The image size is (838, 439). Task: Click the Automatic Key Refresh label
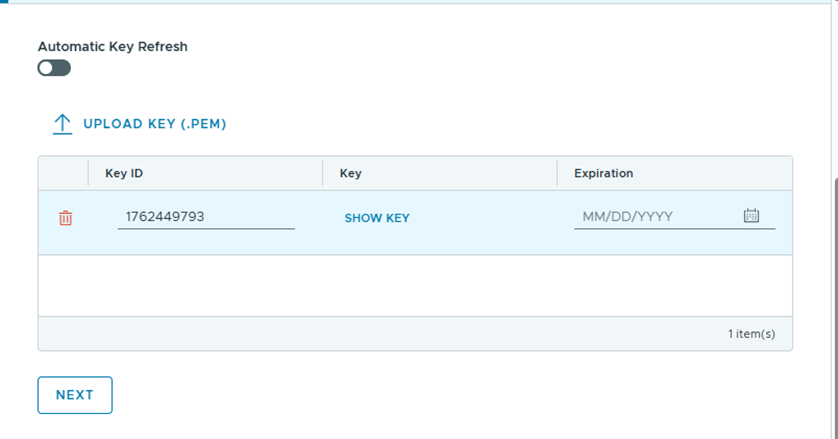(112, 46)
